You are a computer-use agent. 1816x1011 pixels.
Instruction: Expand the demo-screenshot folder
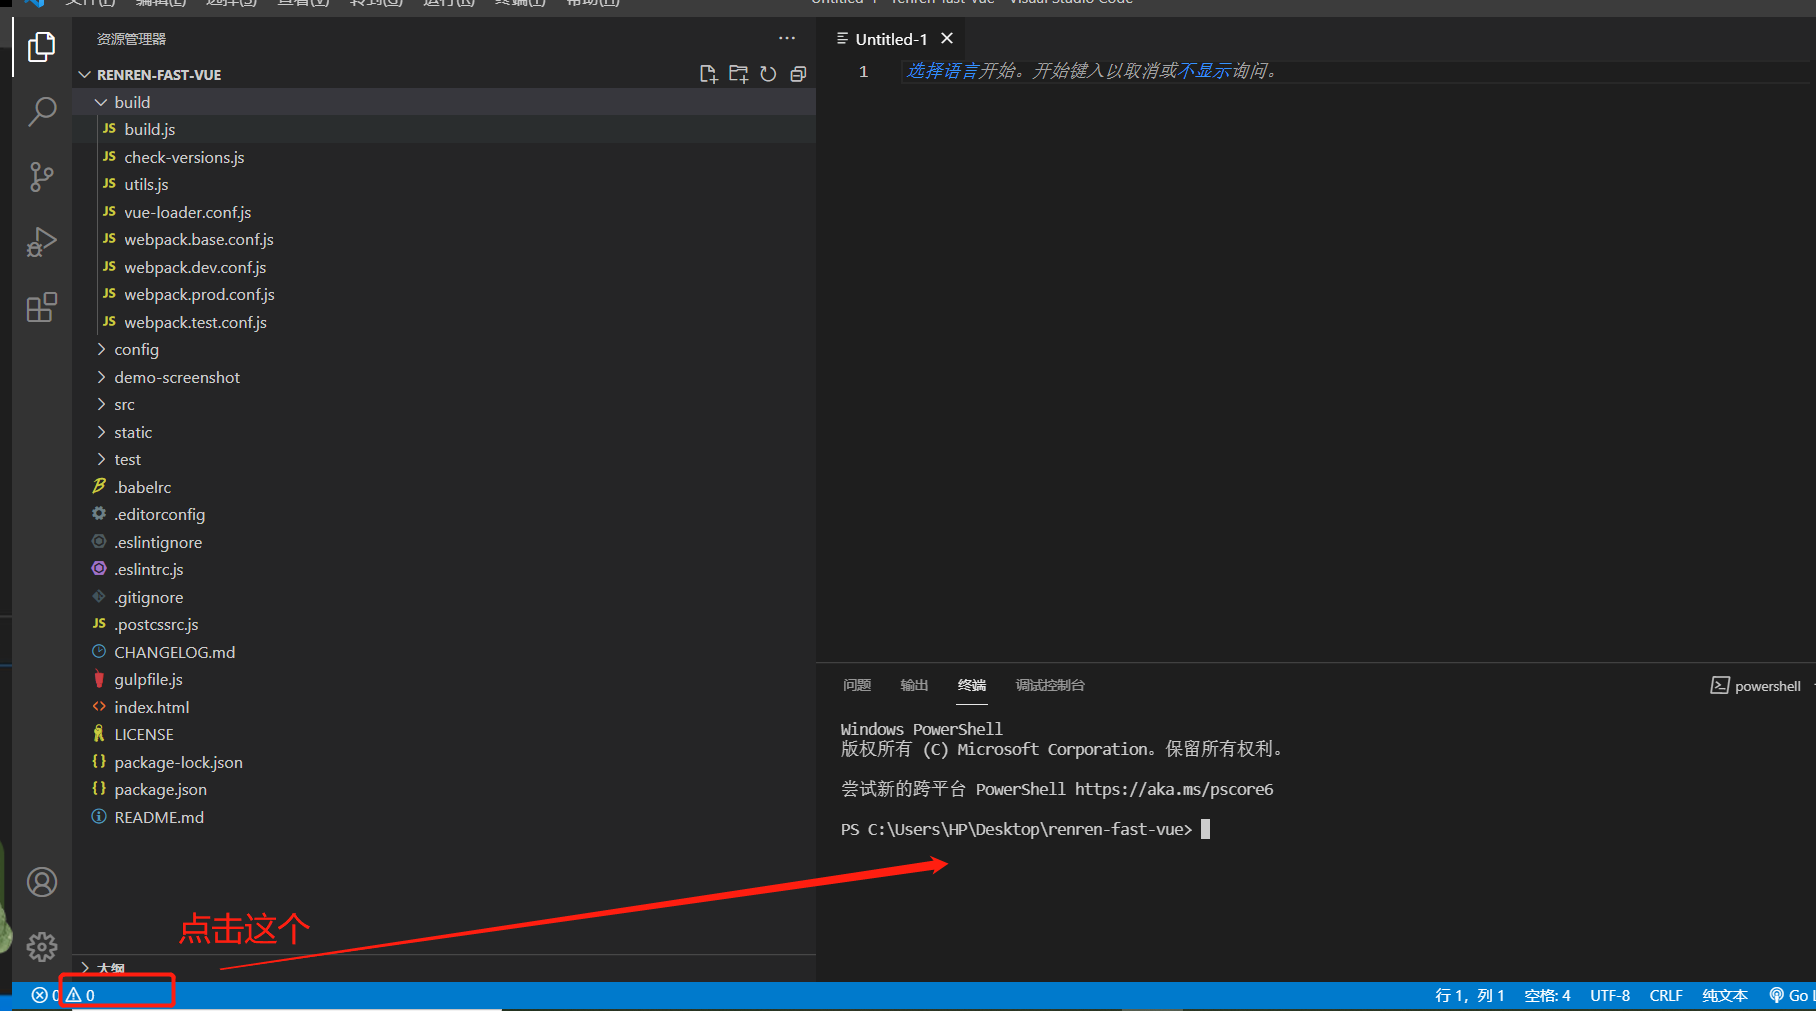[x=444, y=377]
